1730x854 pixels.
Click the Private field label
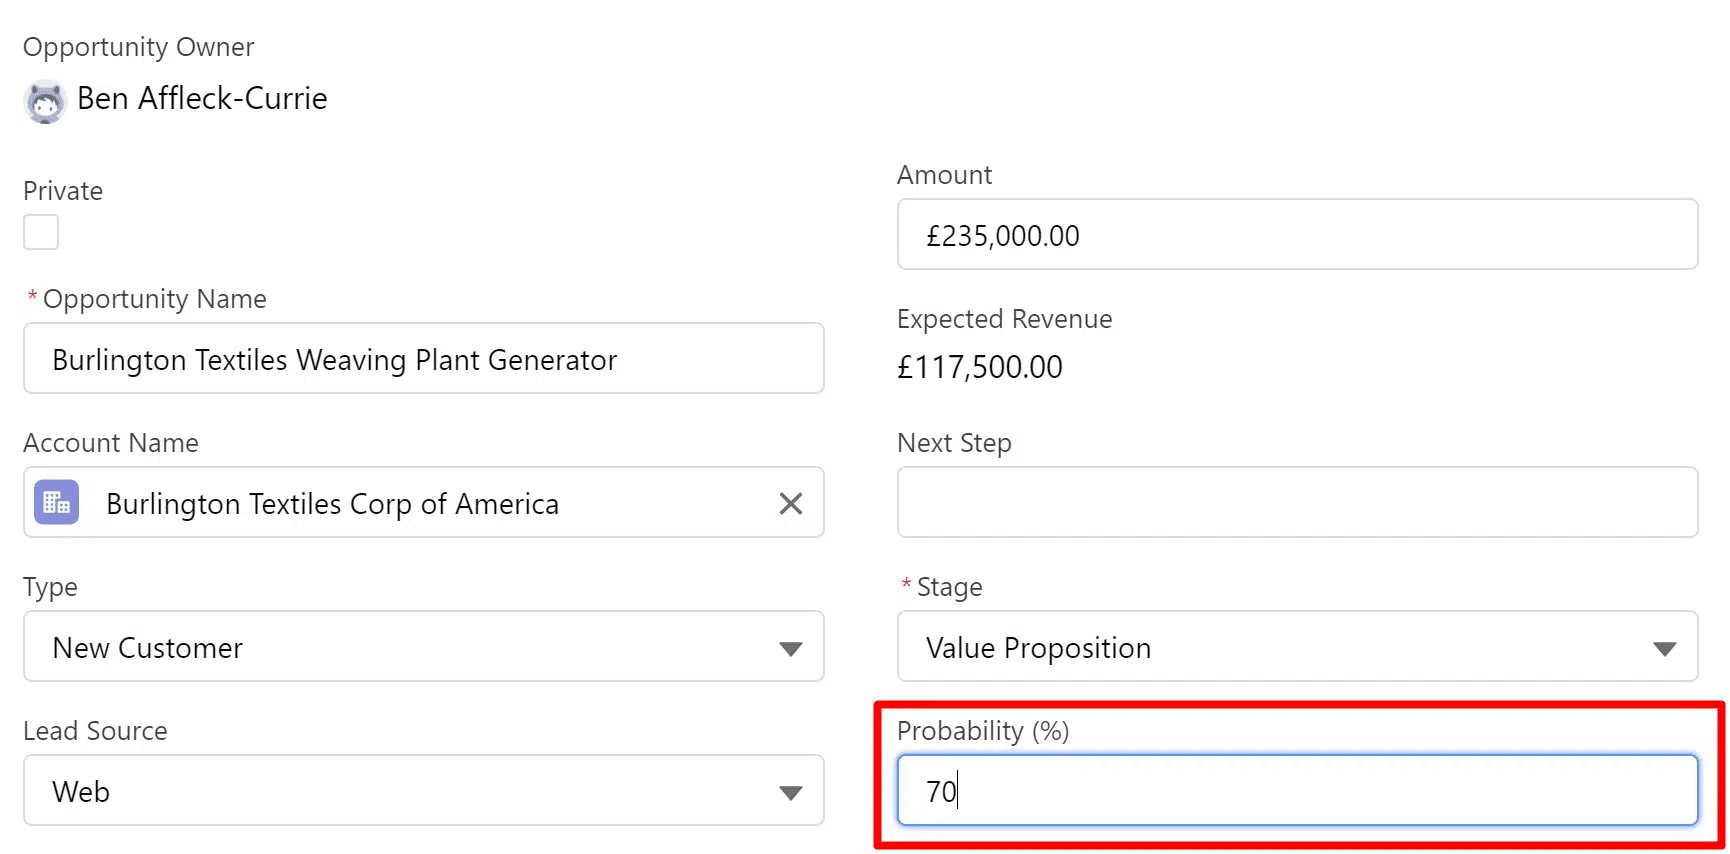tap(63, 191)
